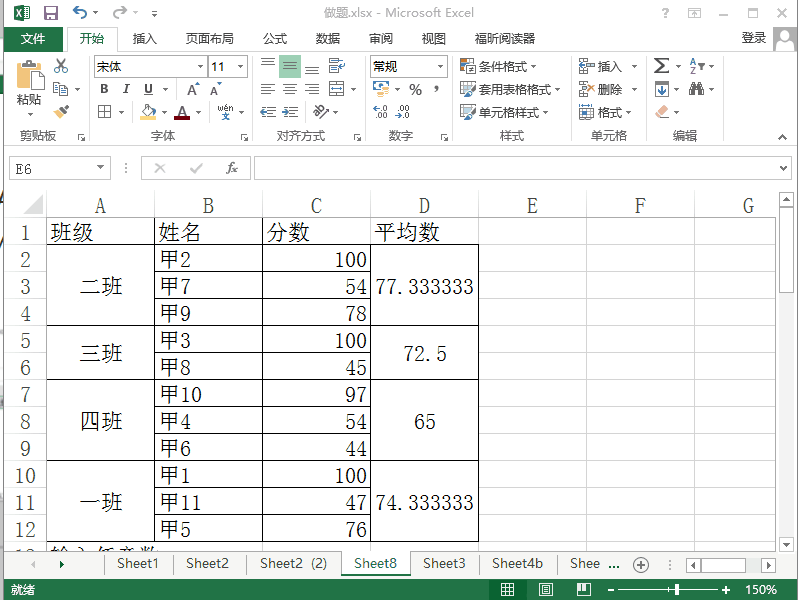The width and height of the screenshot is (800, 600).
Task: Click the Name Box showing E6
Action: pos(50,168)
